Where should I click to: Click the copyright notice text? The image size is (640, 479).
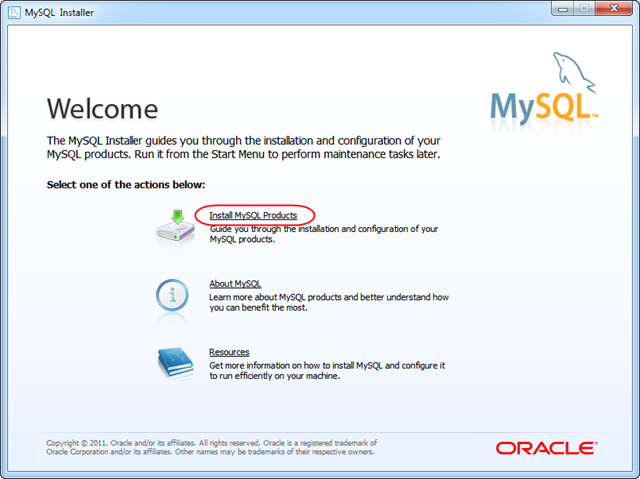[x=211, y=447]
